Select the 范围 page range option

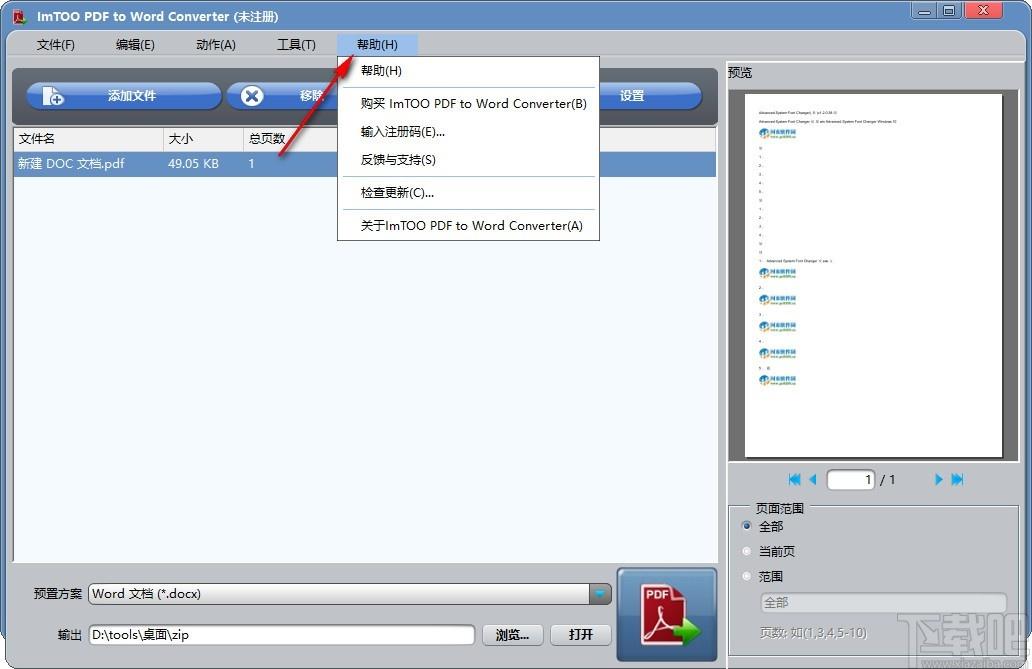click(x=746, y=576)
